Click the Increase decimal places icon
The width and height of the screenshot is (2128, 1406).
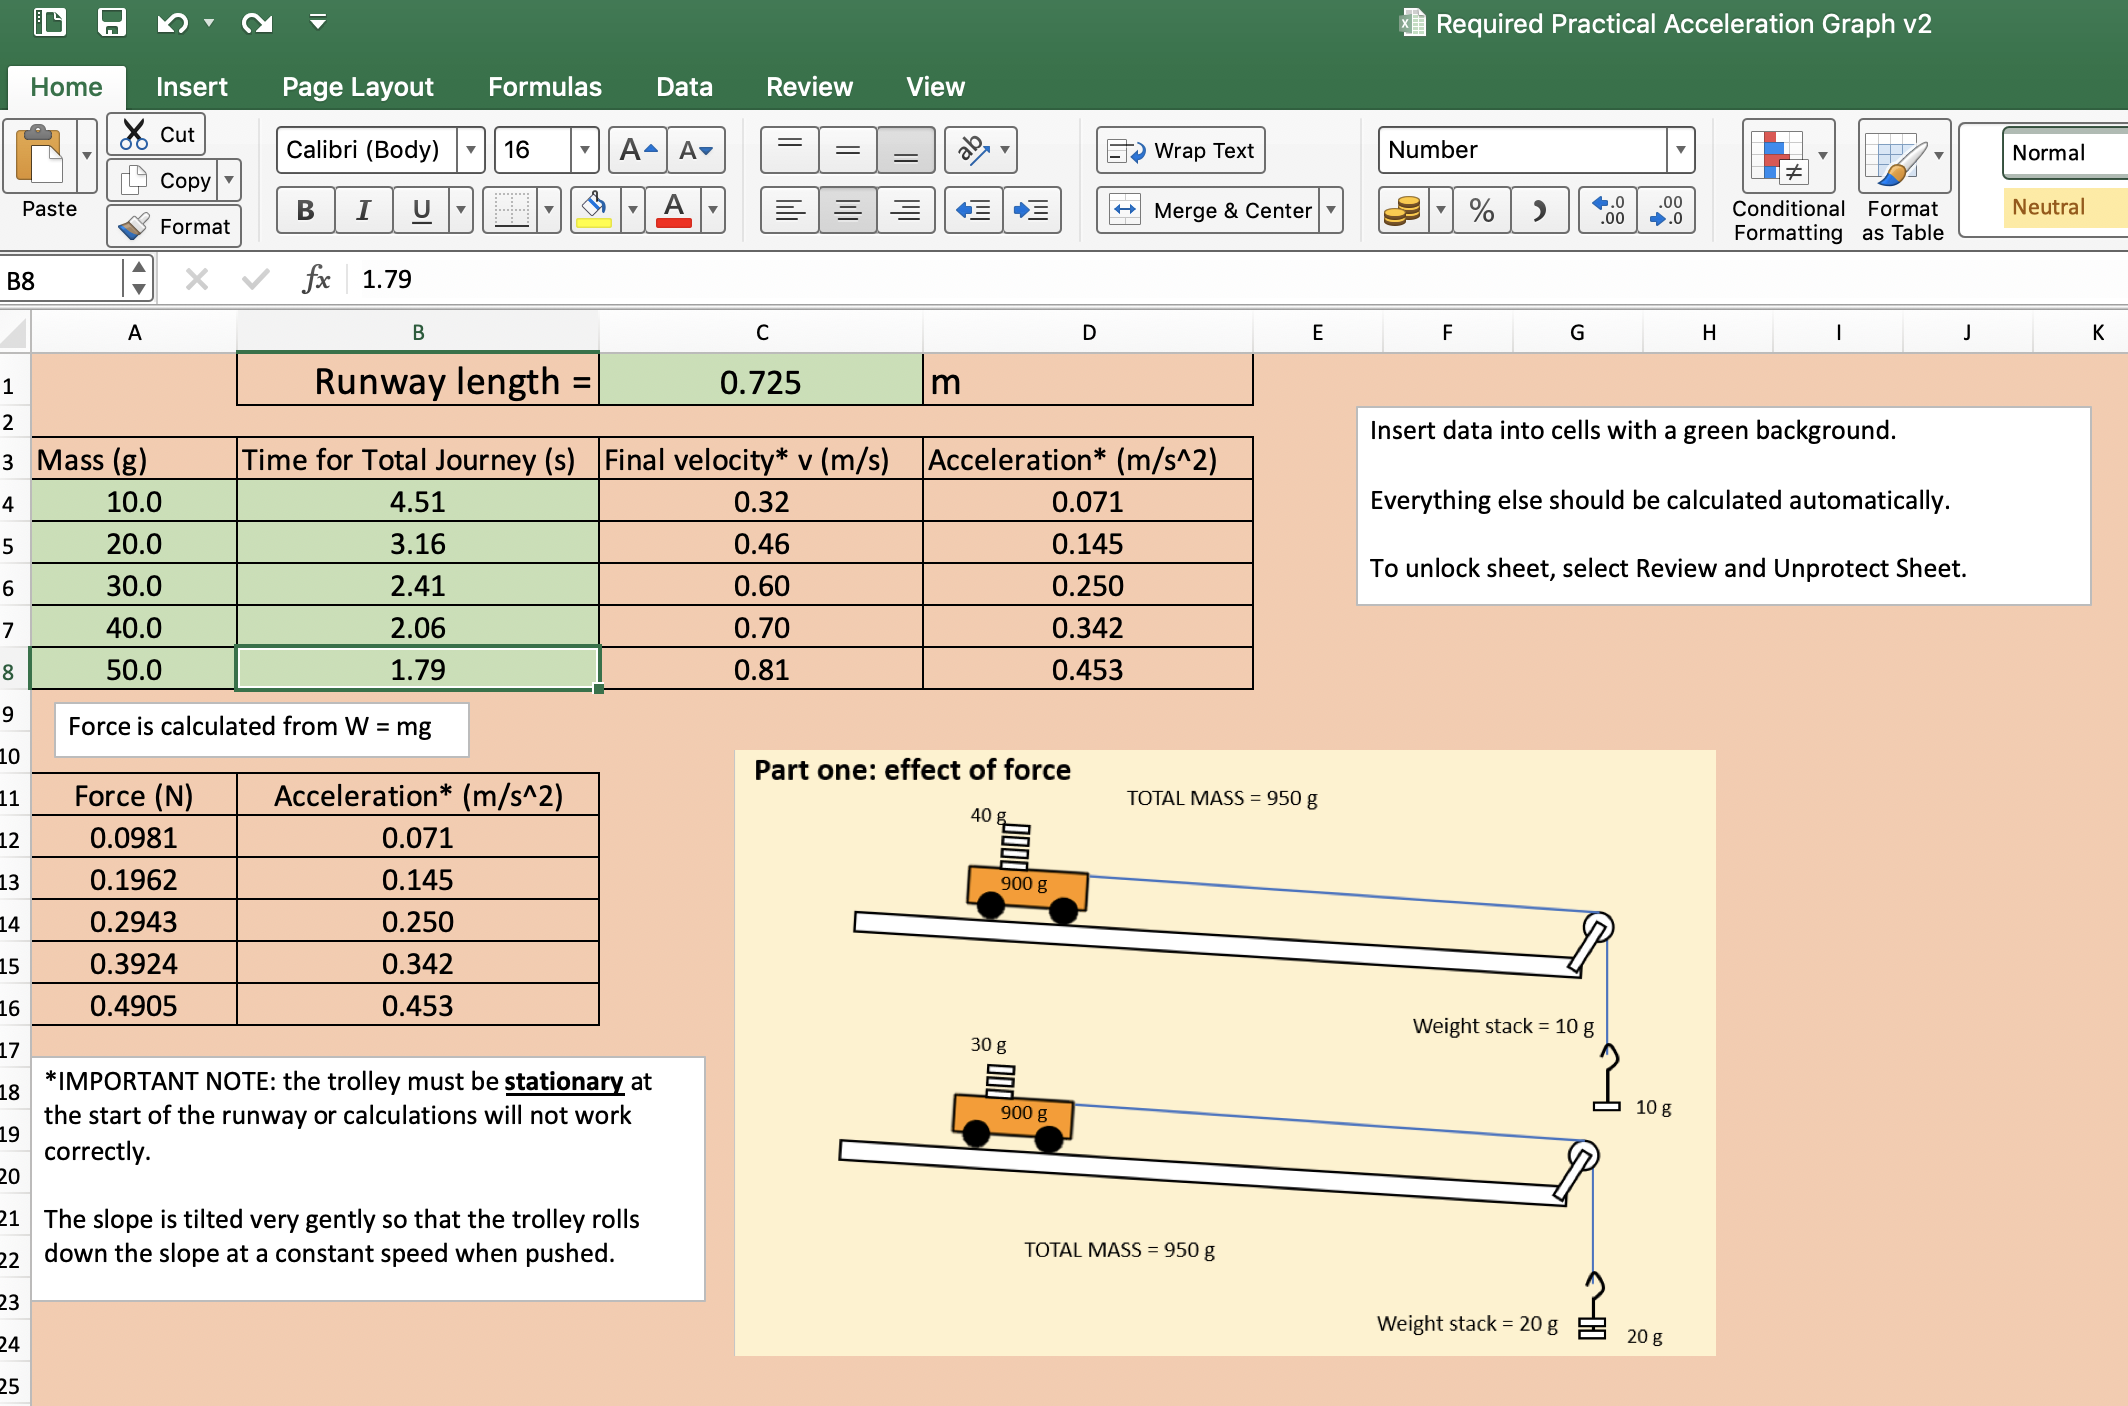(x=1608, y=210)
